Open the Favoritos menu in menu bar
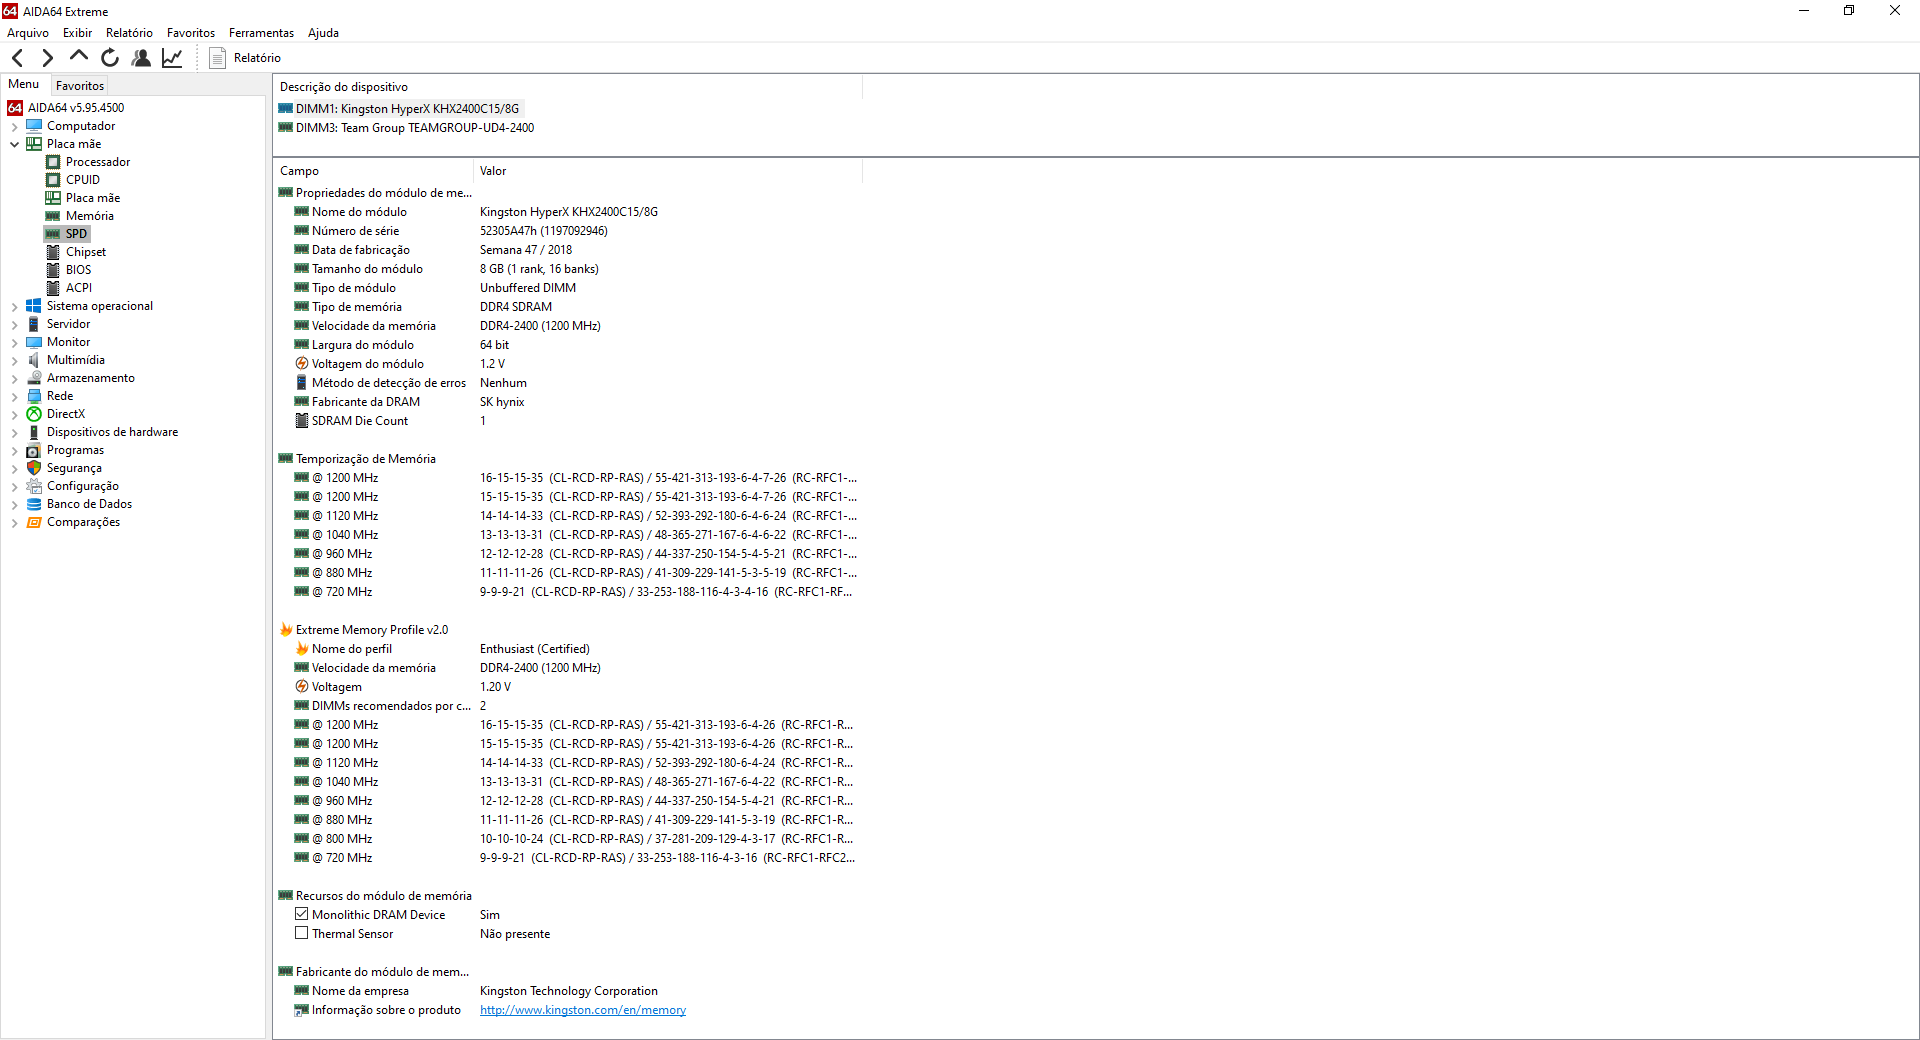The height and width of the screenshot is (1040, 1920). (191, 33)
